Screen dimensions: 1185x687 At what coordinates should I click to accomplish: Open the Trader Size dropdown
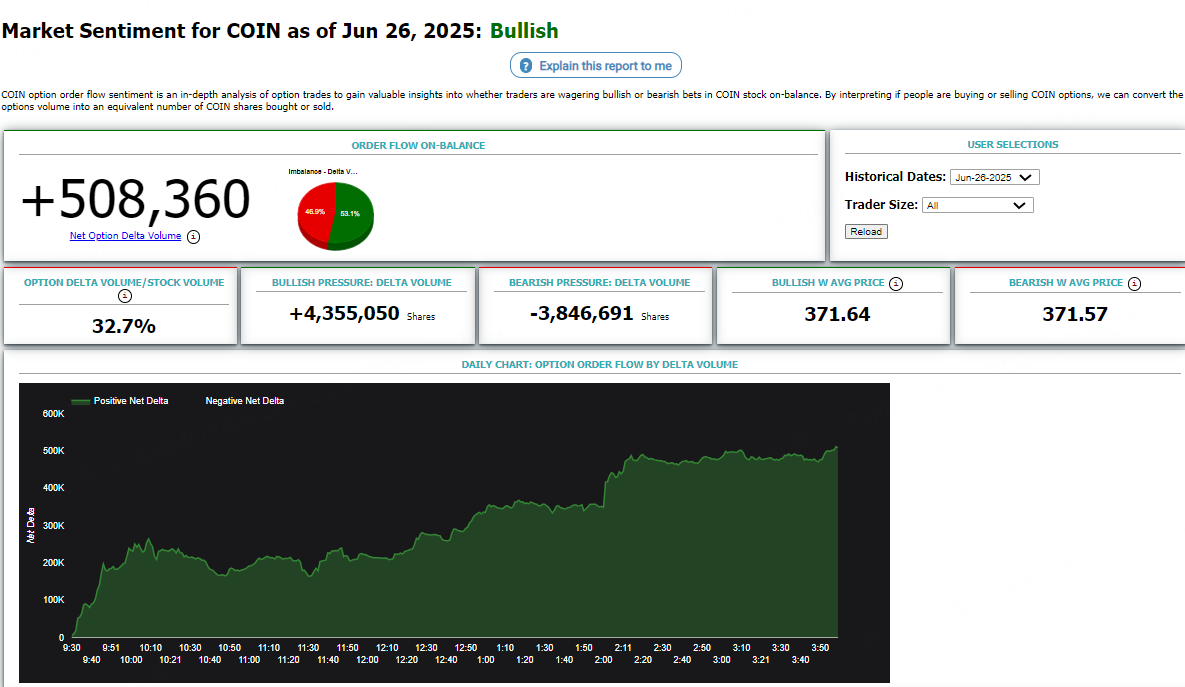pos(977,205)
